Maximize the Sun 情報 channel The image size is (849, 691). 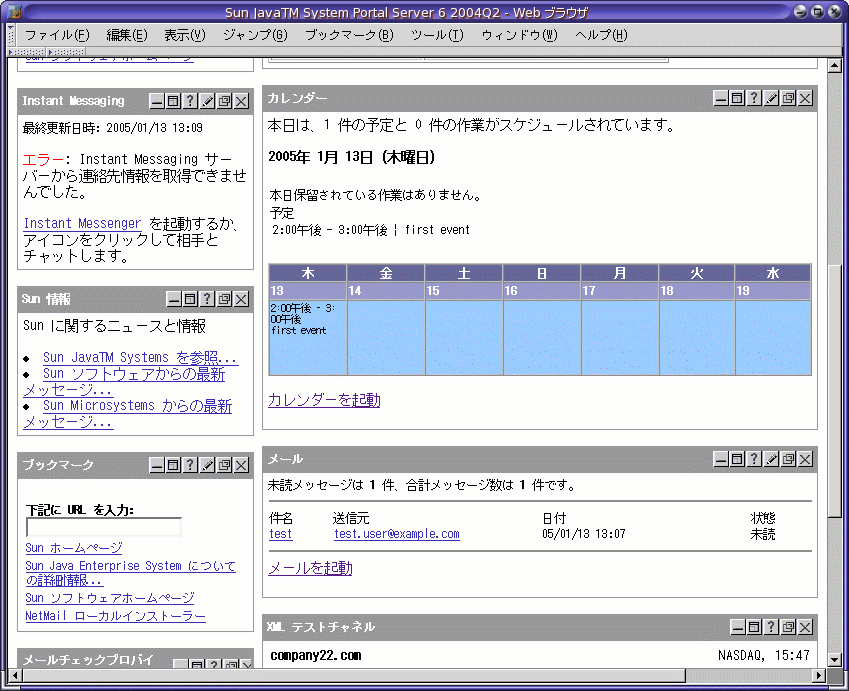[x=190, y=299]
